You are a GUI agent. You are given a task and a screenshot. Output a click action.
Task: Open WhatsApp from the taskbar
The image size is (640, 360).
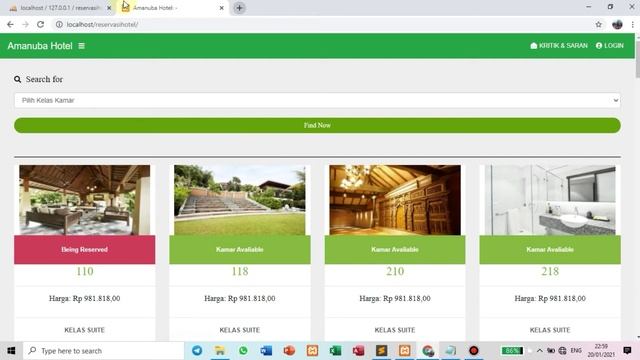[x=243, y=351]
